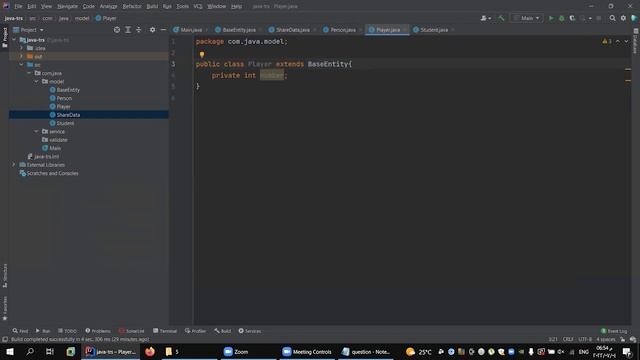Open the Run tool window
The height and width of the screenshot is (360, 640).
(x=42, y=331)
